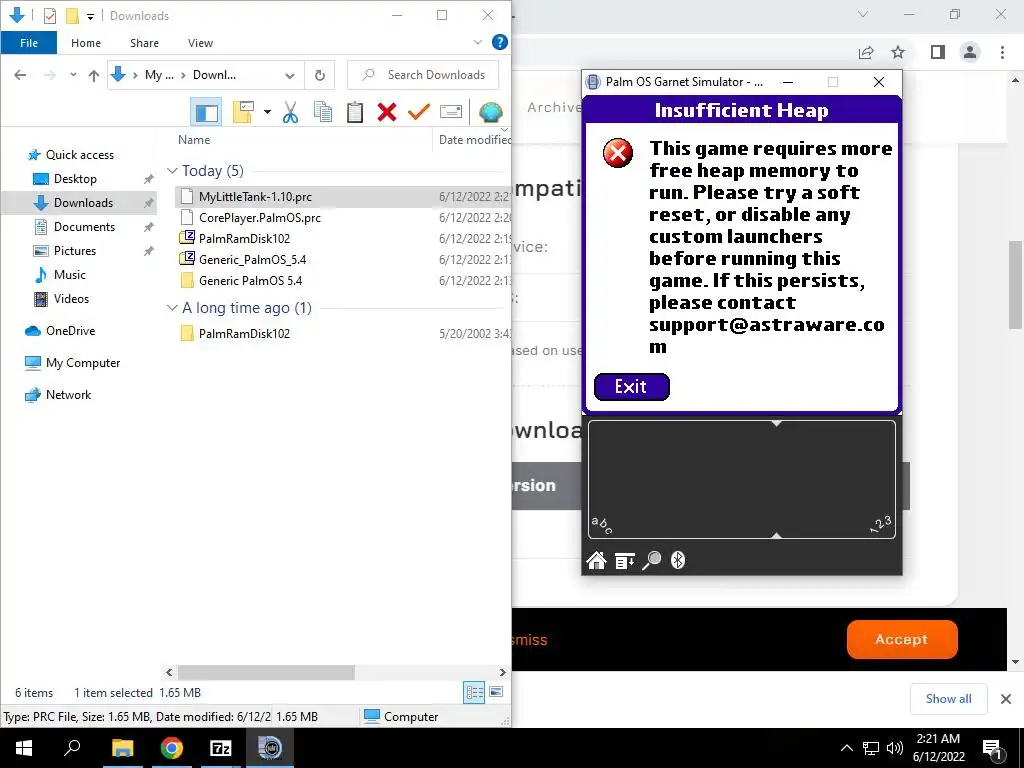1024x768 pixels.
Task: Click the Cut scissors icon in Explorer toolbar
Action: click(x=291, y=112)
